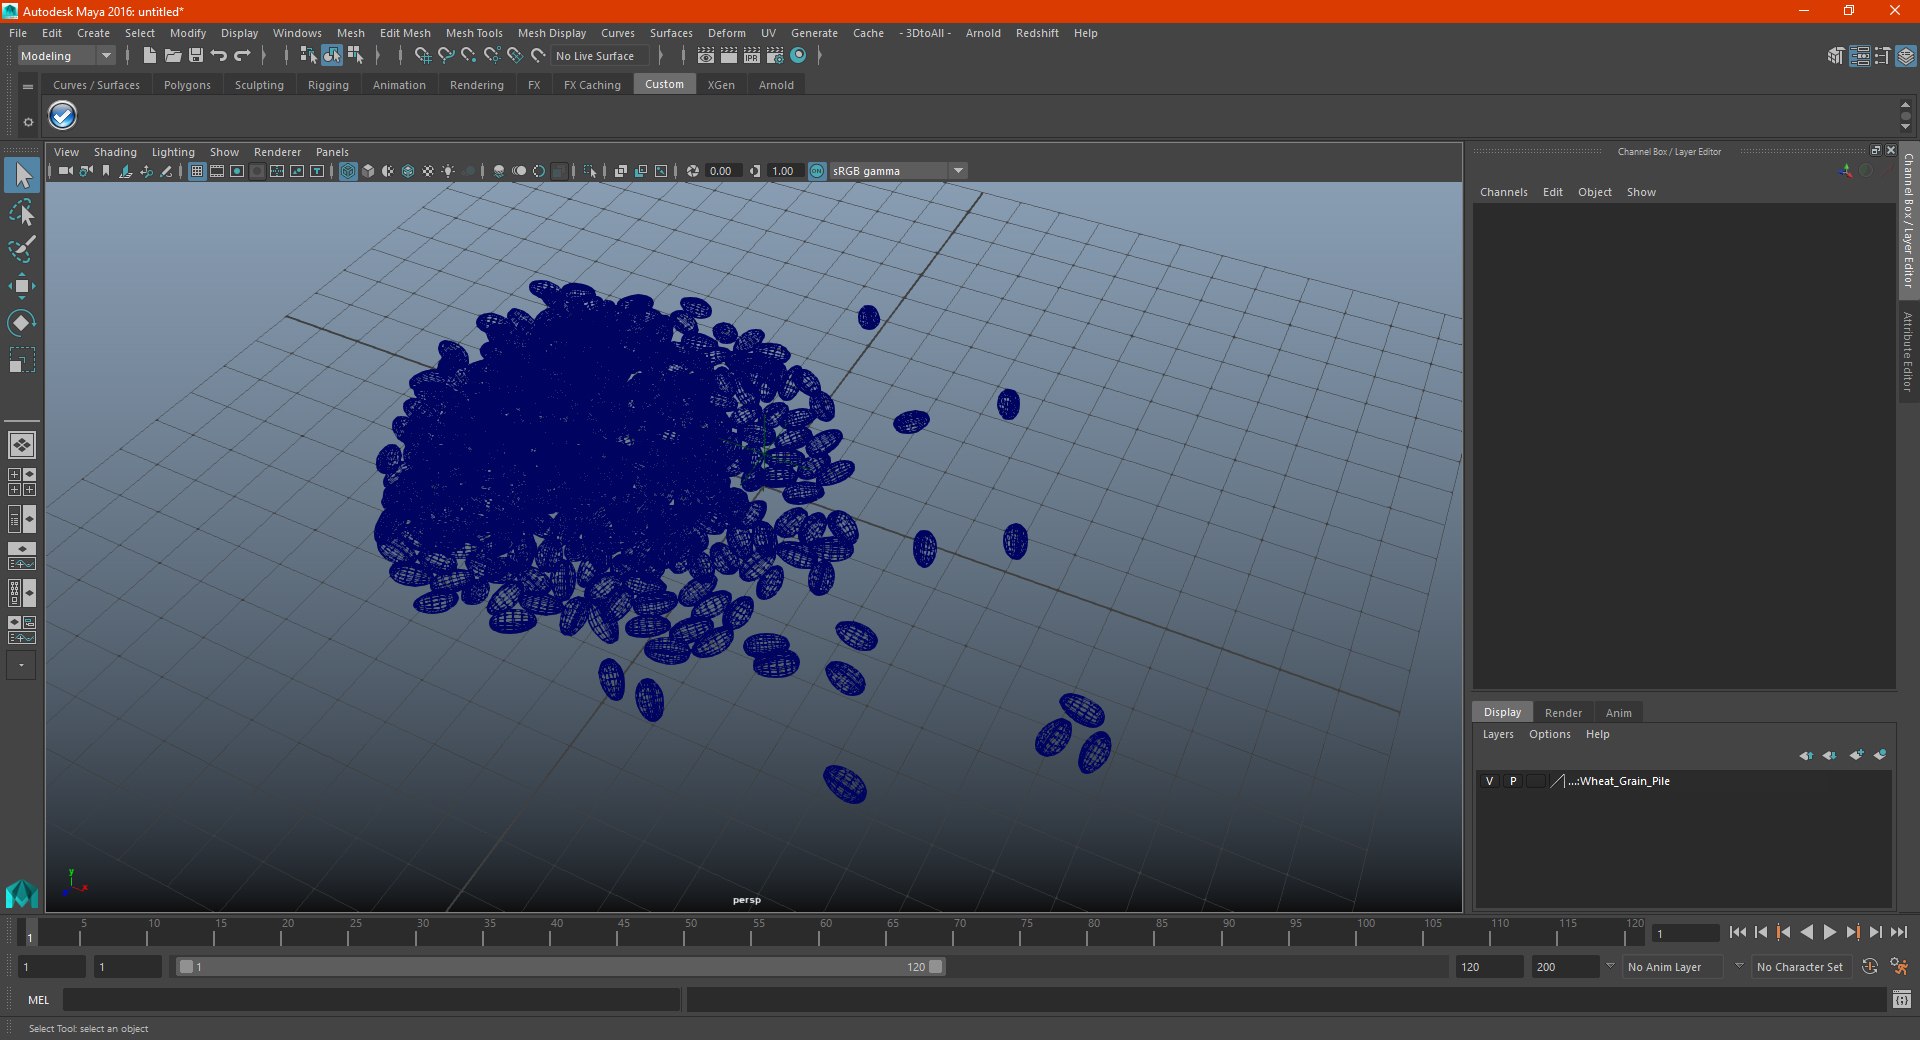The image size is (1920, 1040).
Task: Activate the Lasso Select tool
Action: pyautogui.click(x=22, y=213)
